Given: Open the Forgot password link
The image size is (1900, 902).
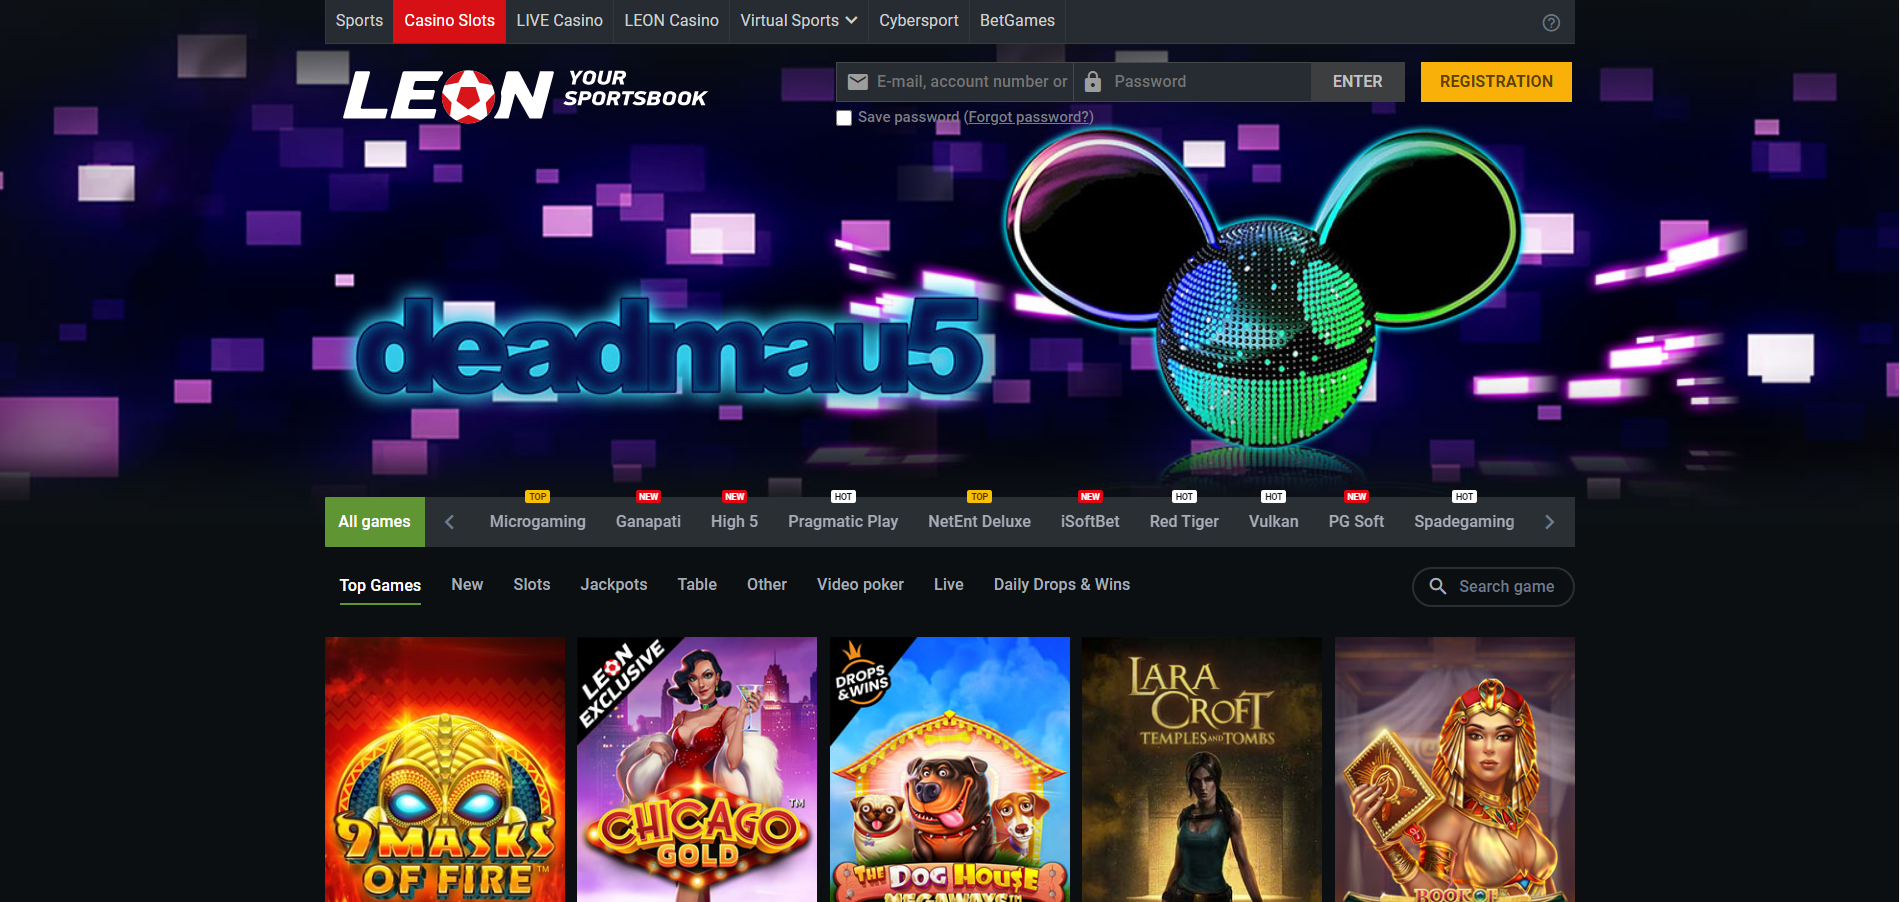Looking at the screenshot, I should (x=1028, y=117).
